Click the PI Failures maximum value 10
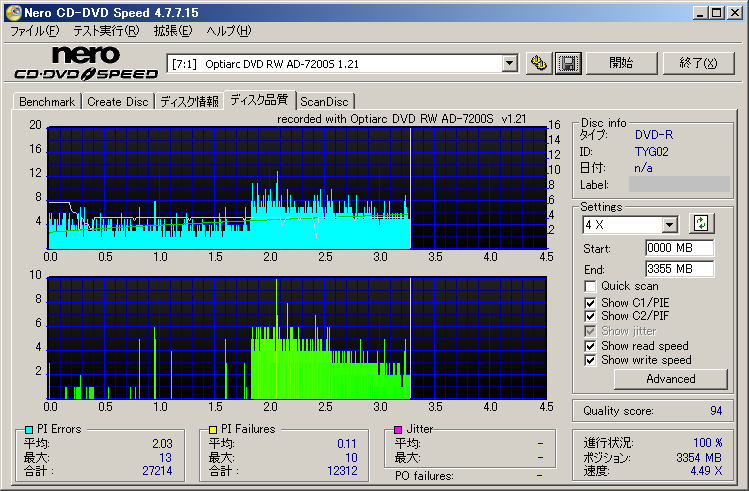The width and height of the screenshot is (749, 491). (351, 458)
